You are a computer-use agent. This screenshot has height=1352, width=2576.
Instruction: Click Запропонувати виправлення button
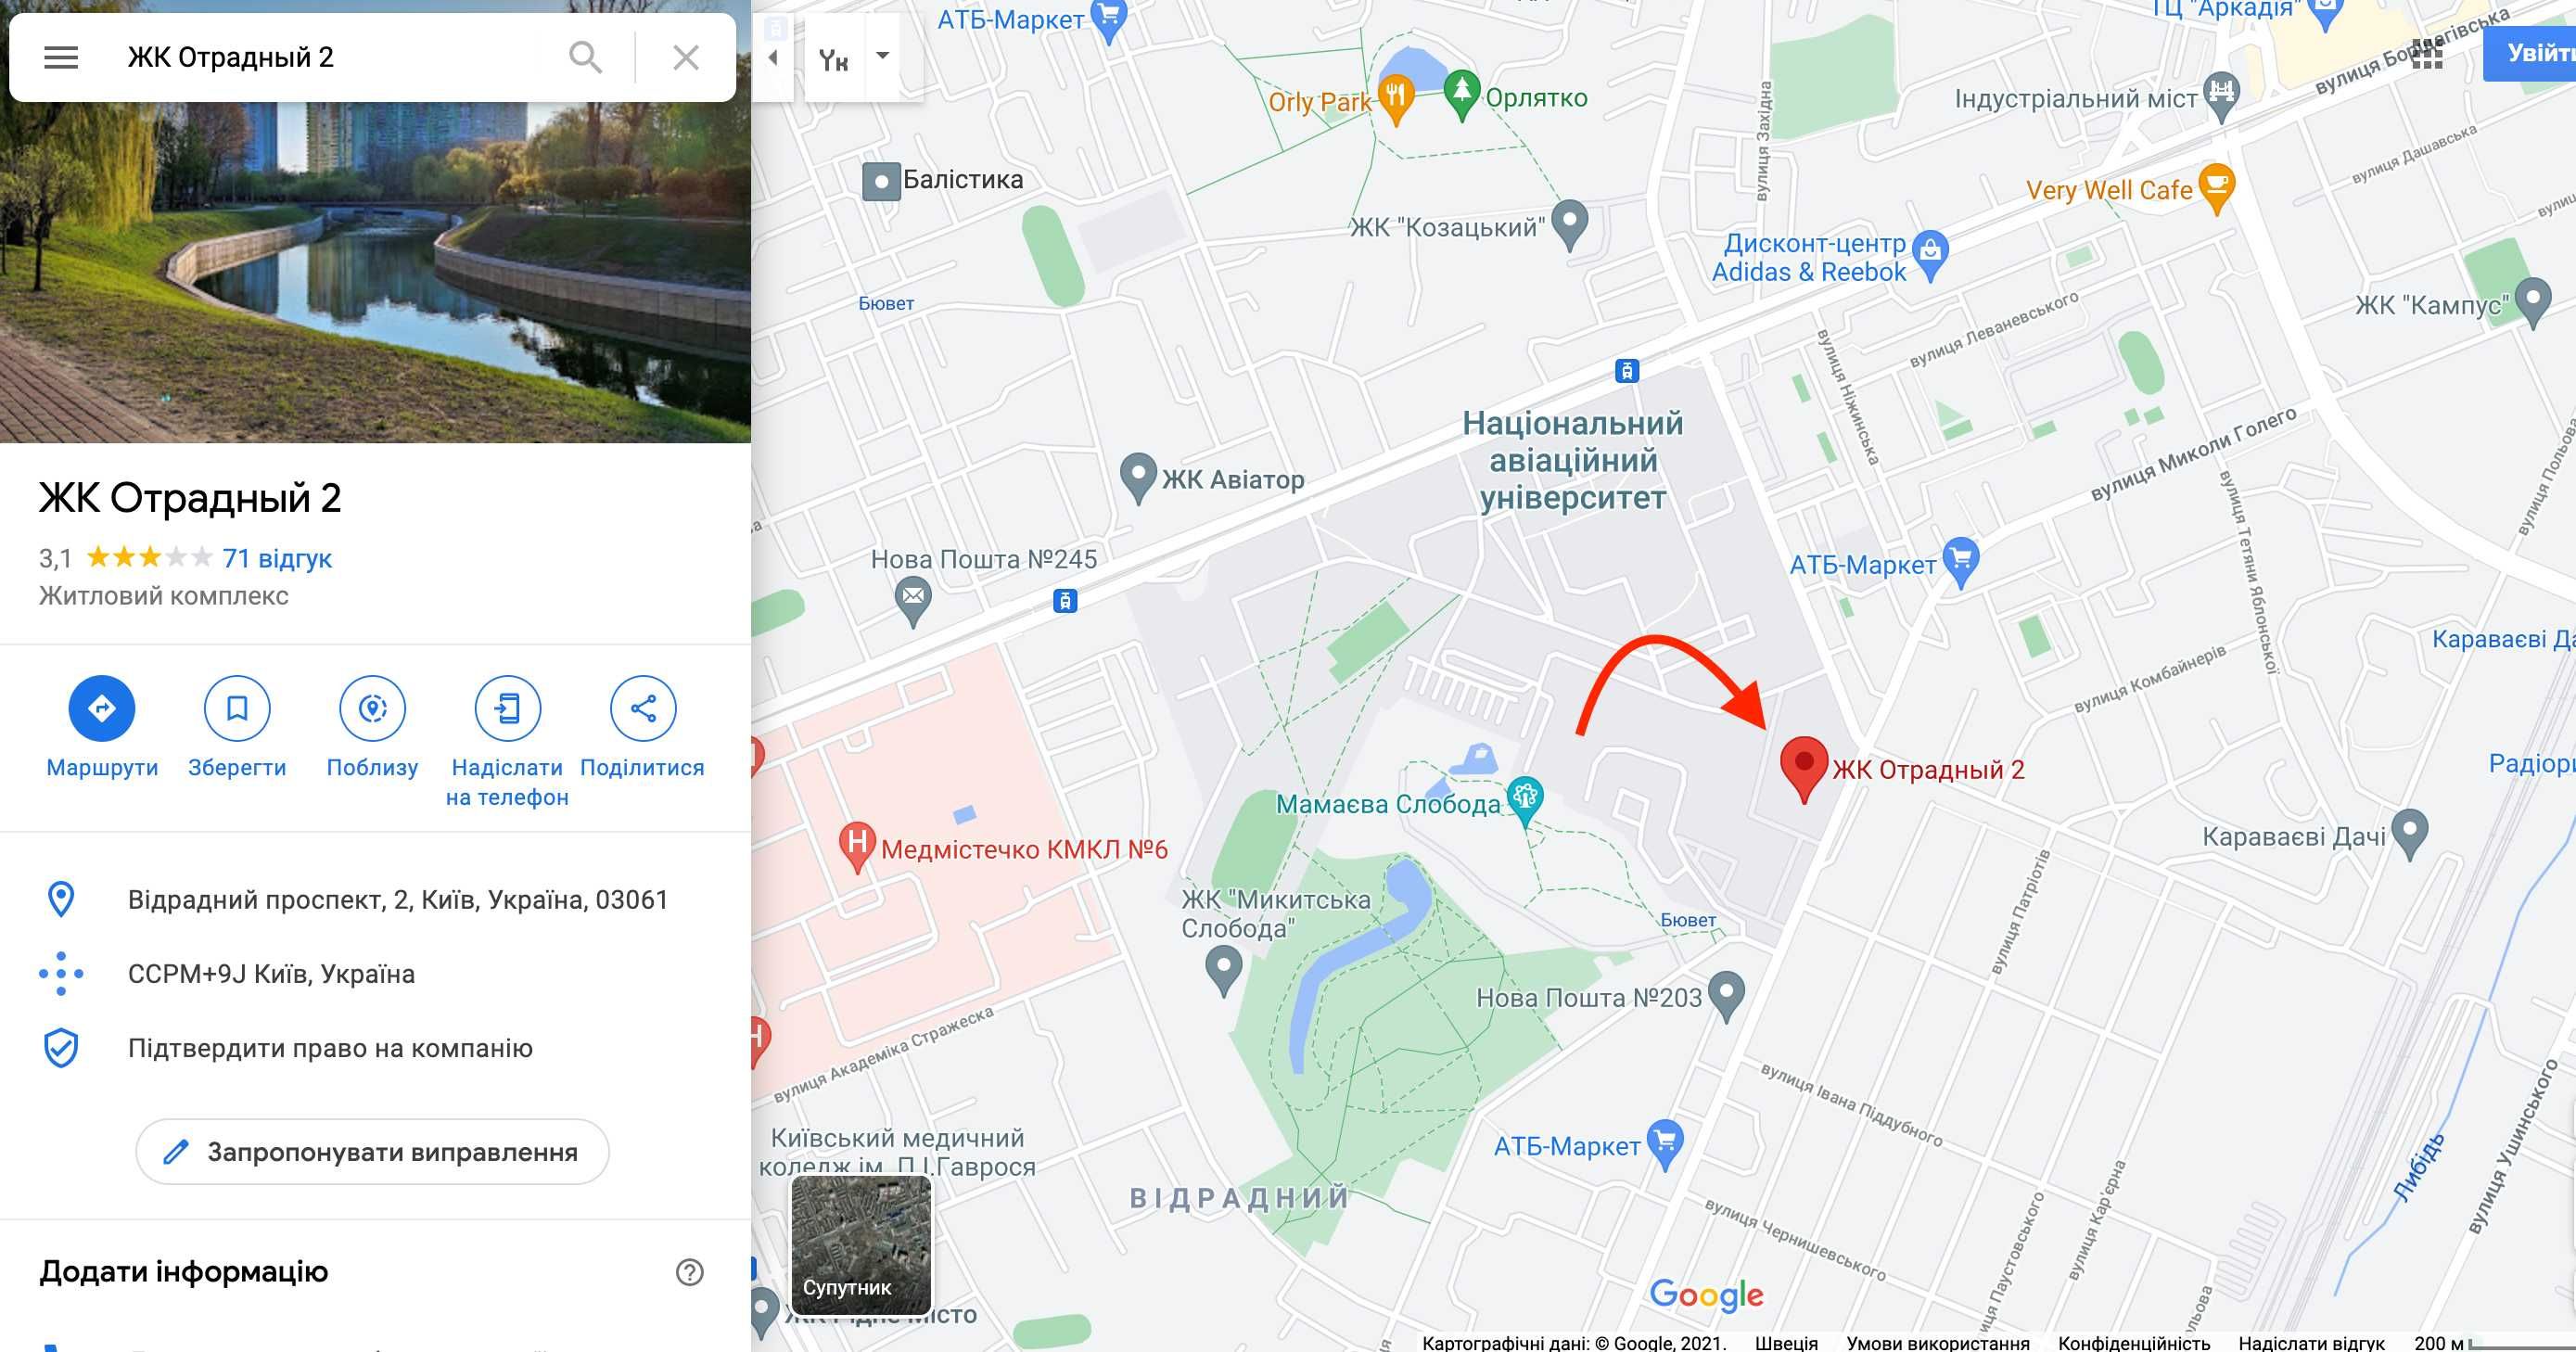click(372, 1152)
